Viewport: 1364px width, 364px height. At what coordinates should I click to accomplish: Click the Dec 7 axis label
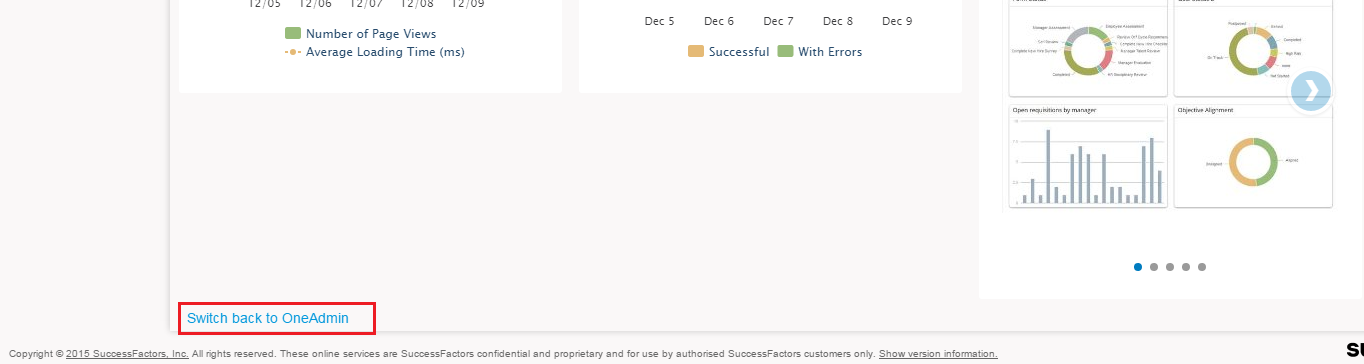pyautogui.click(x=778, y=21)
